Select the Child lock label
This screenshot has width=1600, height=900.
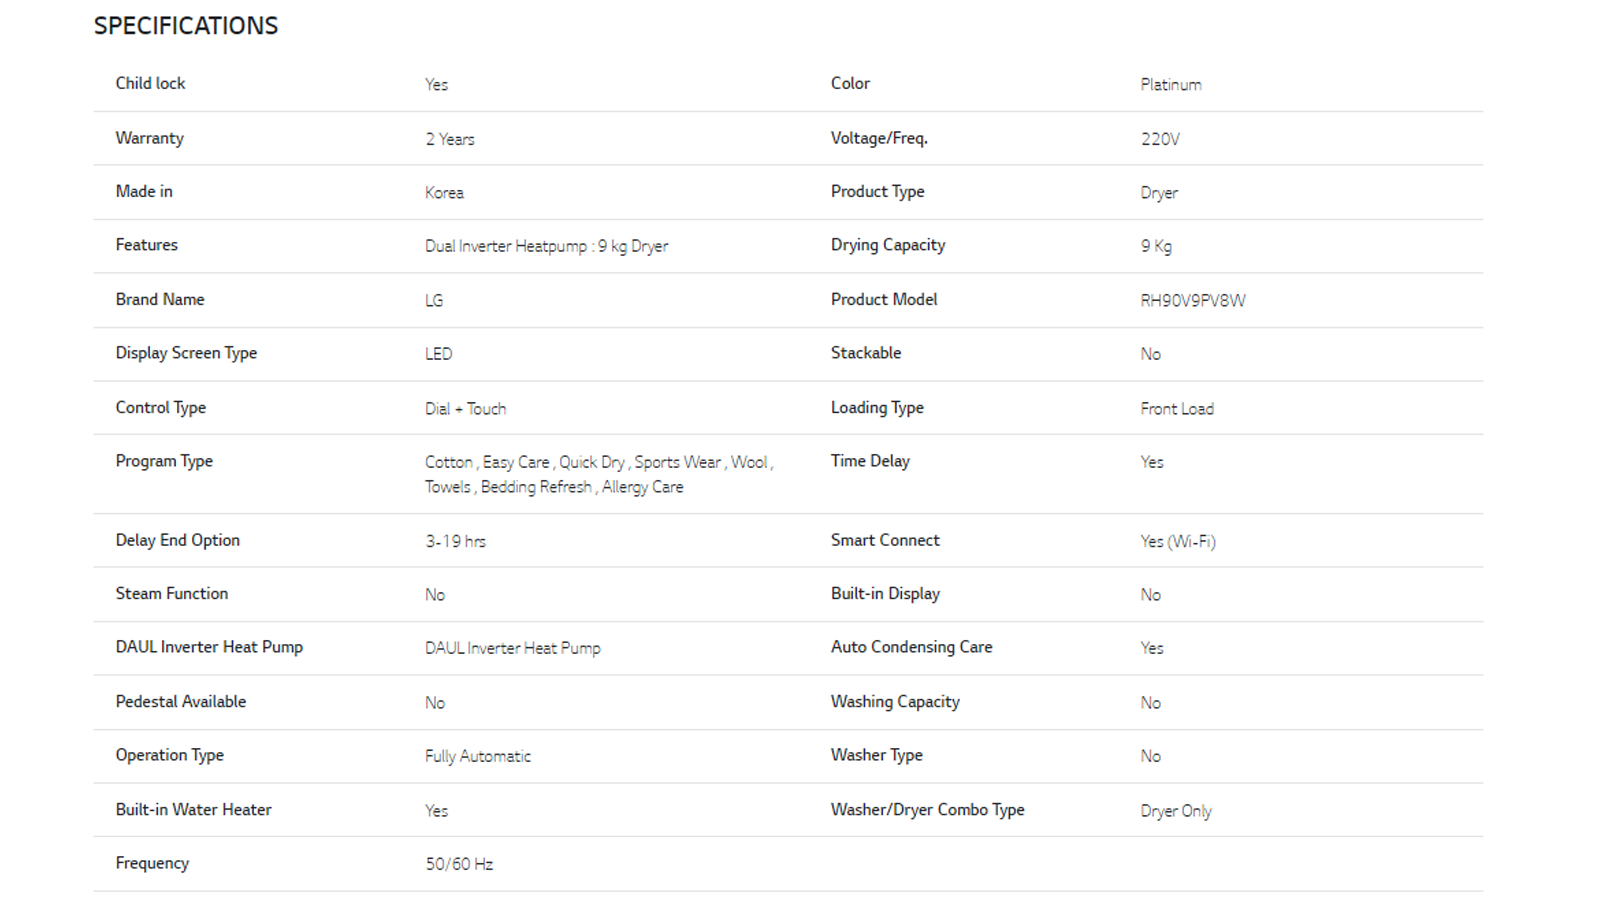click(x=150, y=83)
